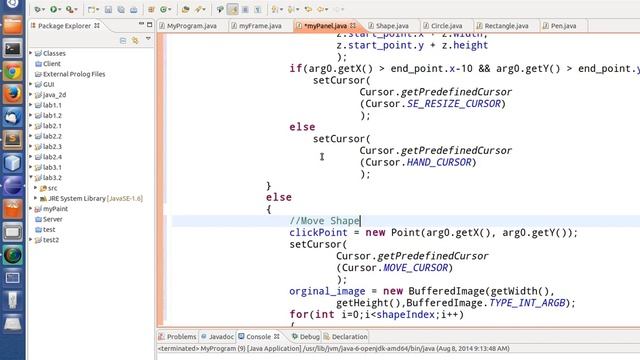Image resolution: width=640 pixels, height=360 pixels.
Task: Click the Last Edit Location icon
Action: [x=308, y=9]
